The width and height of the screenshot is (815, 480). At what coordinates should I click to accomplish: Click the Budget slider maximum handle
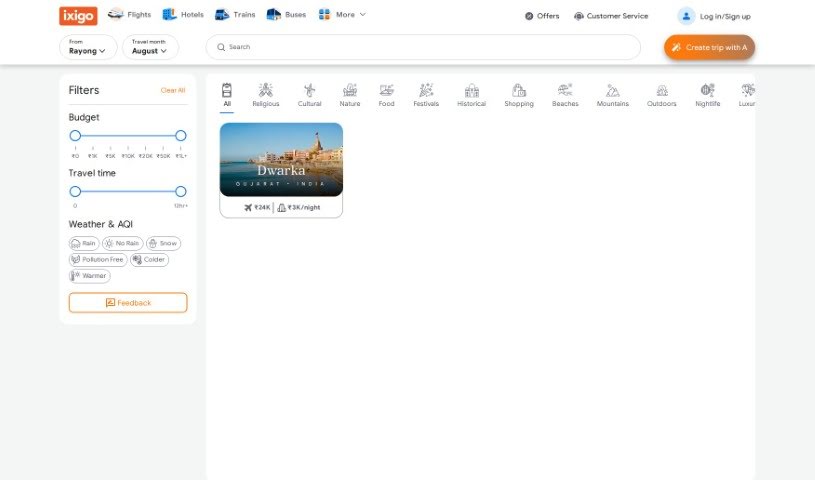click(x=180, y=136)
